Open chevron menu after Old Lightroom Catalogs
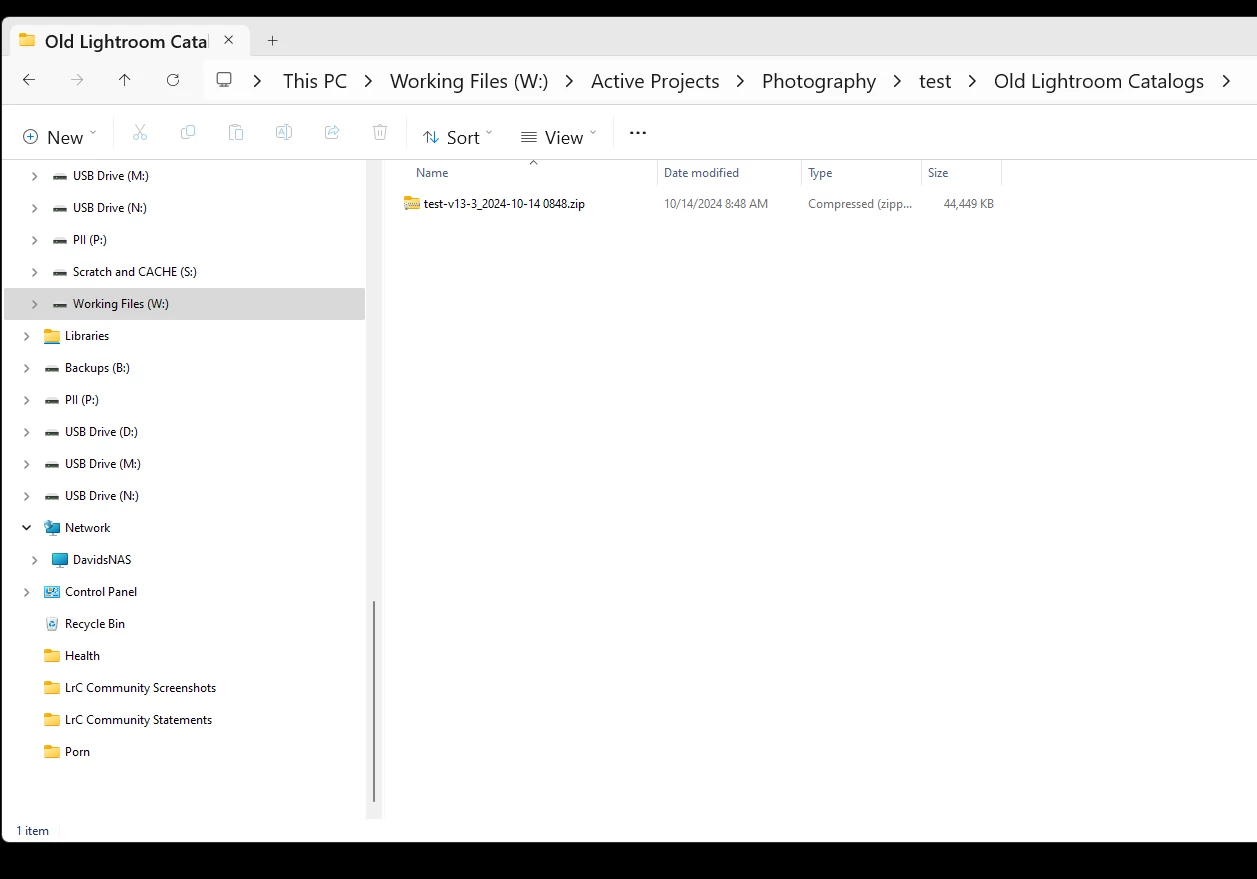The height and width of the screenshot is (879, 1257). 1227,81
